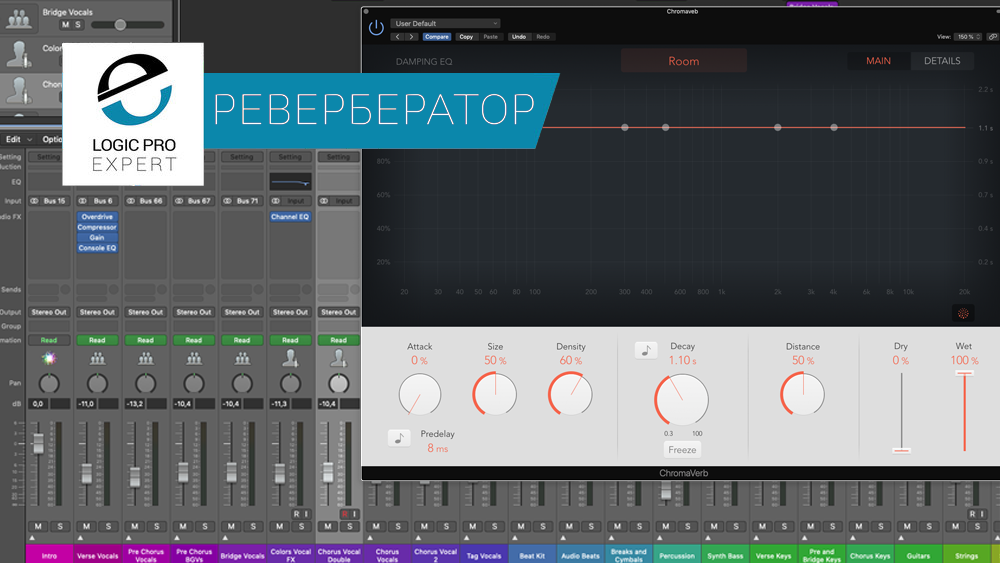Click Chorus Vocal Double microphone icon
This screenshot has width=1000, height=563.
(x=339, y=358)
